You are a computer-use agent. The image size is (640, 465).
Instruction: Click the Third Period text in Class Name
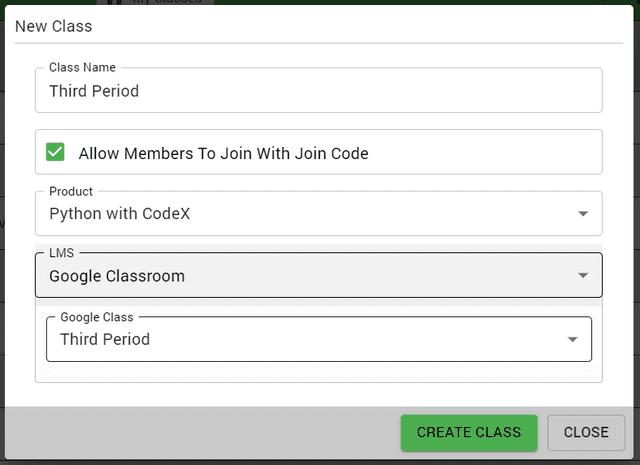pyautogui.click(x=94, y=91)
